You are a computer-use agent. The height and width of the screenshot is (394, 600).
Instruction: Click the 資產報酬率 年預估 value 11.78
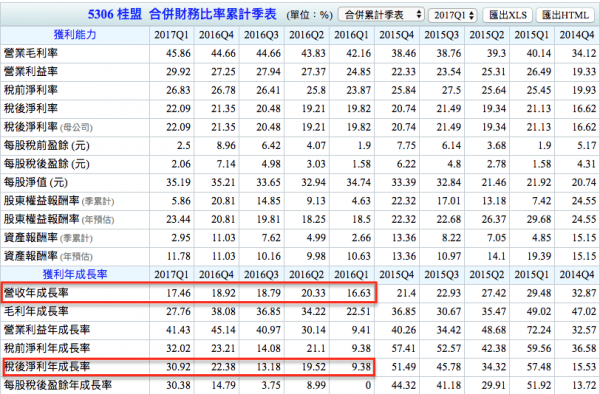coord(178,256)
